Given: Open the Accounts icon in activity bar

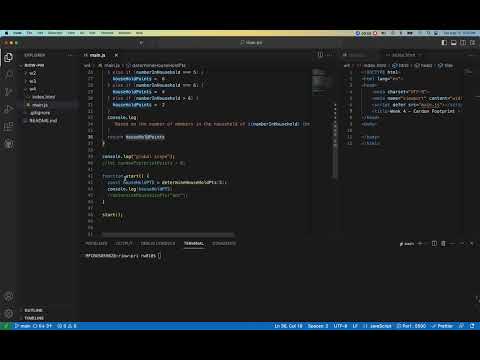Looking at the screenshot, I should click(9, 296).
